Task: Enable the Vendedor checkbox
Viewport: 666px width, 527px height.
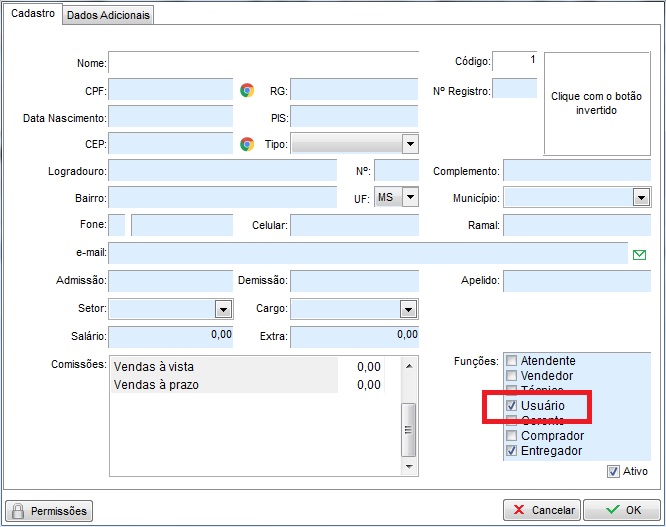Action: (x=512, y=376)
